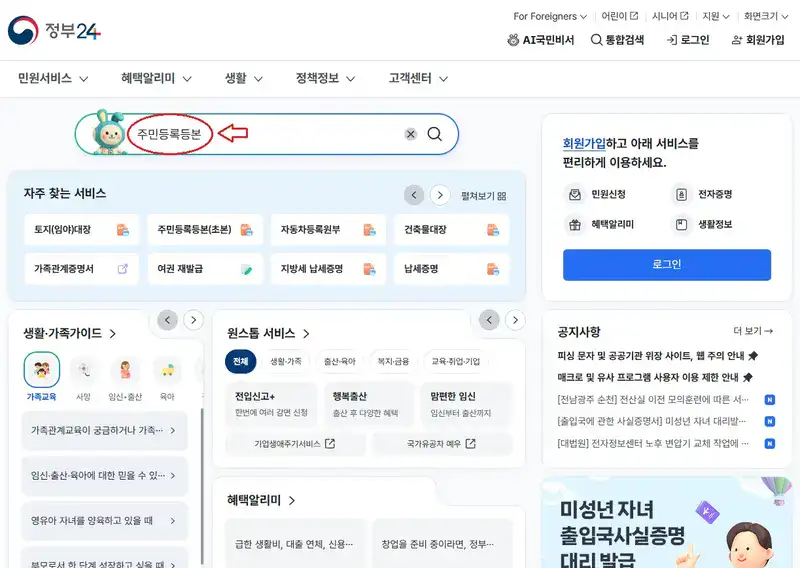
Task: Open the 행복출산 card
Action: [369, 404]
